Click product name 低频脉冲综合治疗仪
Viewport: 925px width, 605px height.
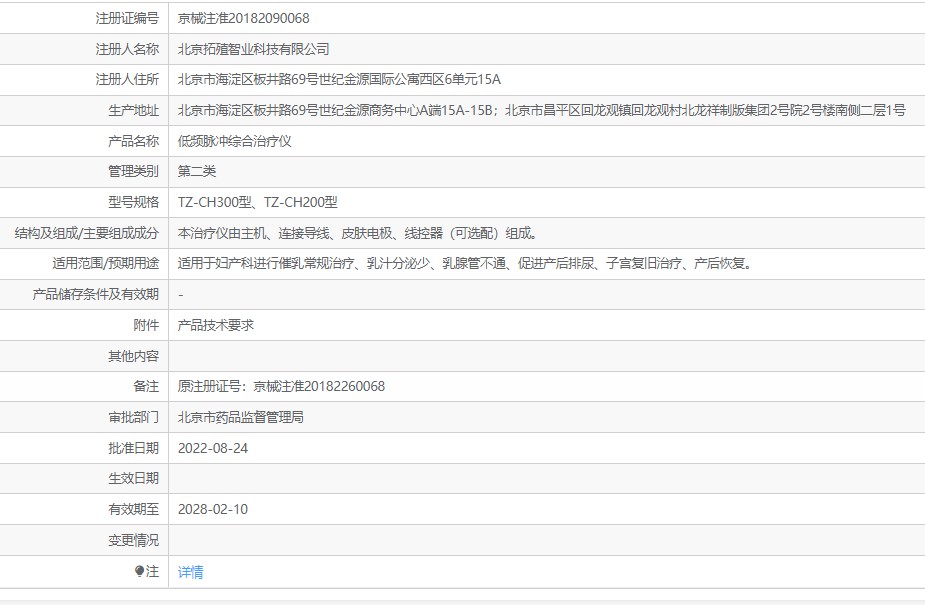point(235,141)
